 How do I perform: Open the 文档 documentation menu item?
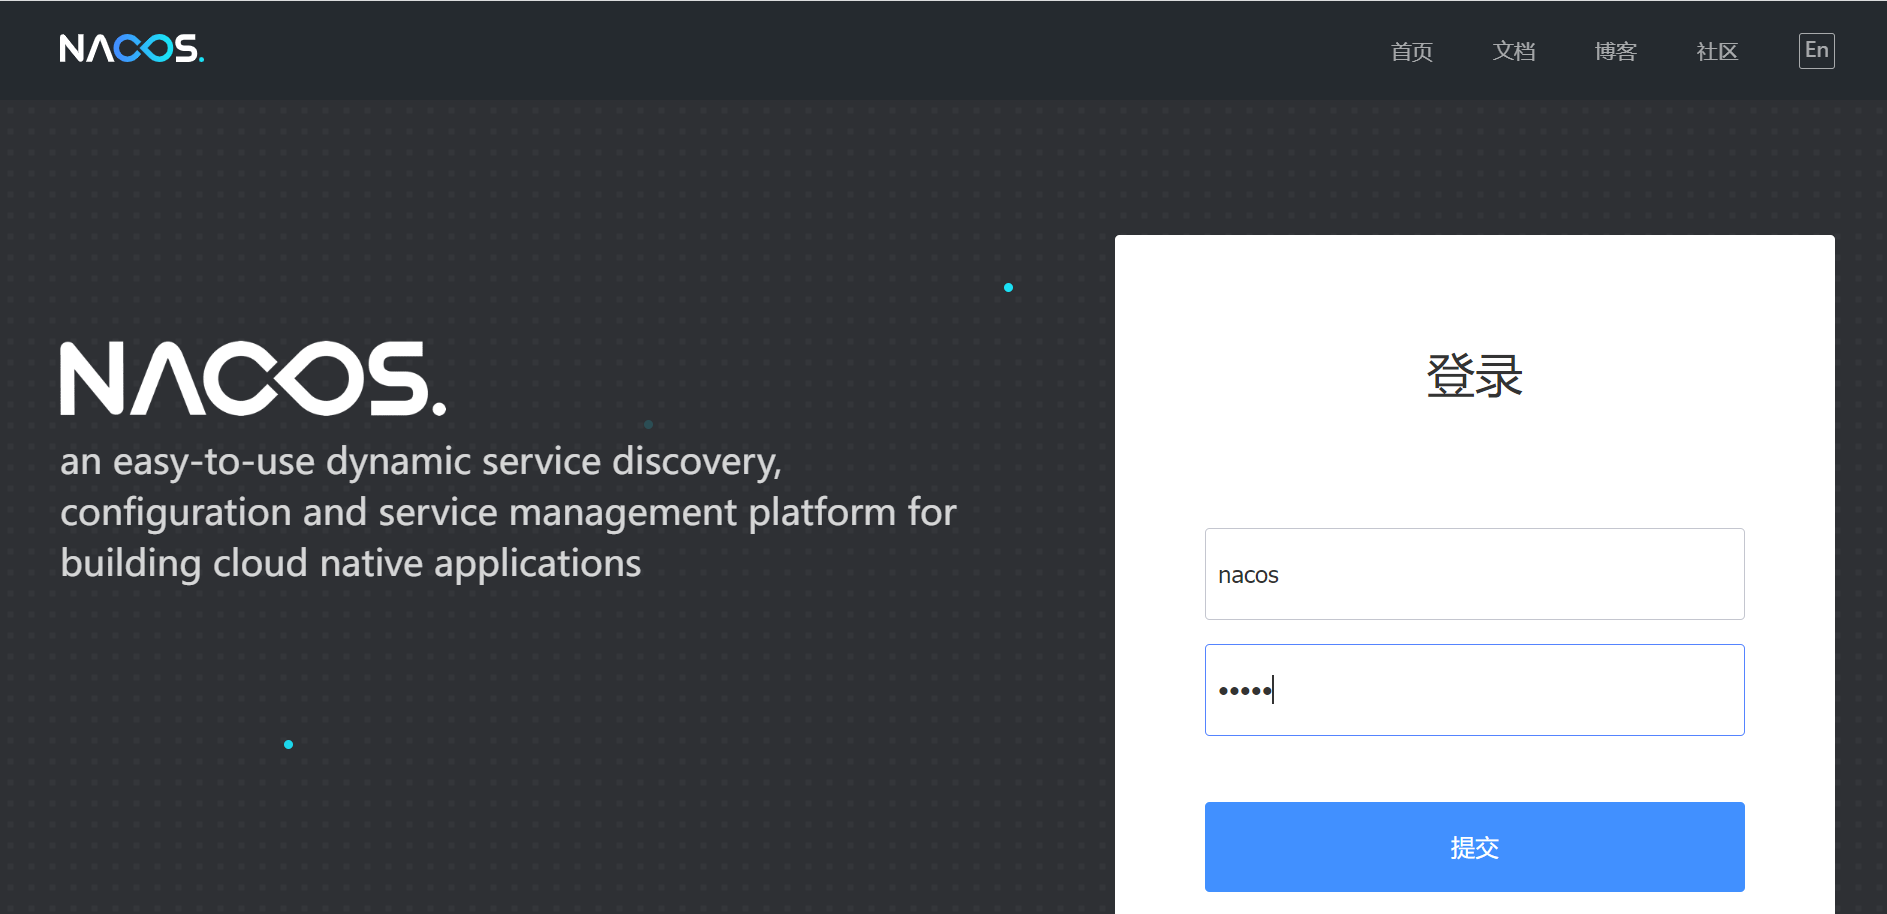[x=1513, y=51]
